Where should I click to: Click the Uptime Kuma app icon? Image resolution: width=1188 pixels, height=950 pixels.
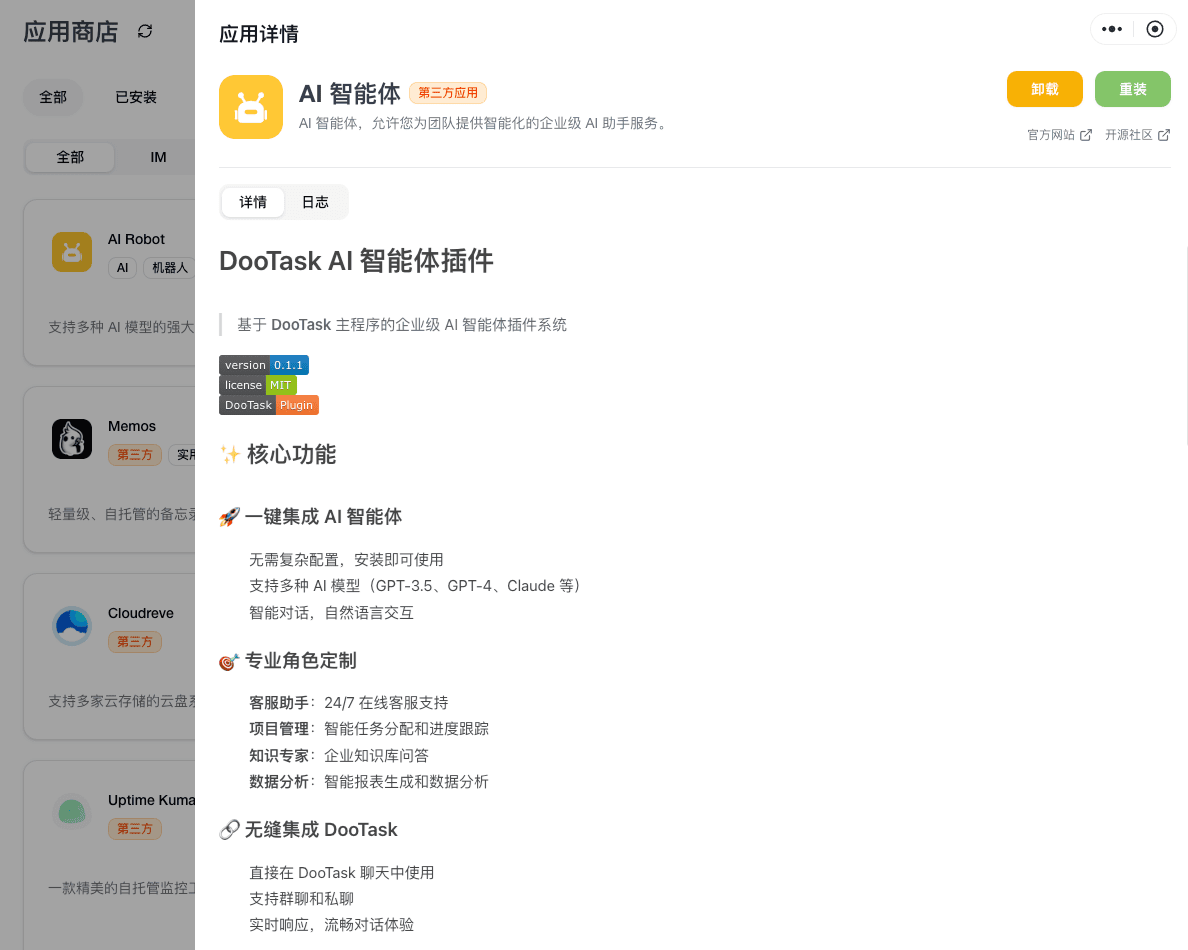pyautogui.click(x=72, y=813)
